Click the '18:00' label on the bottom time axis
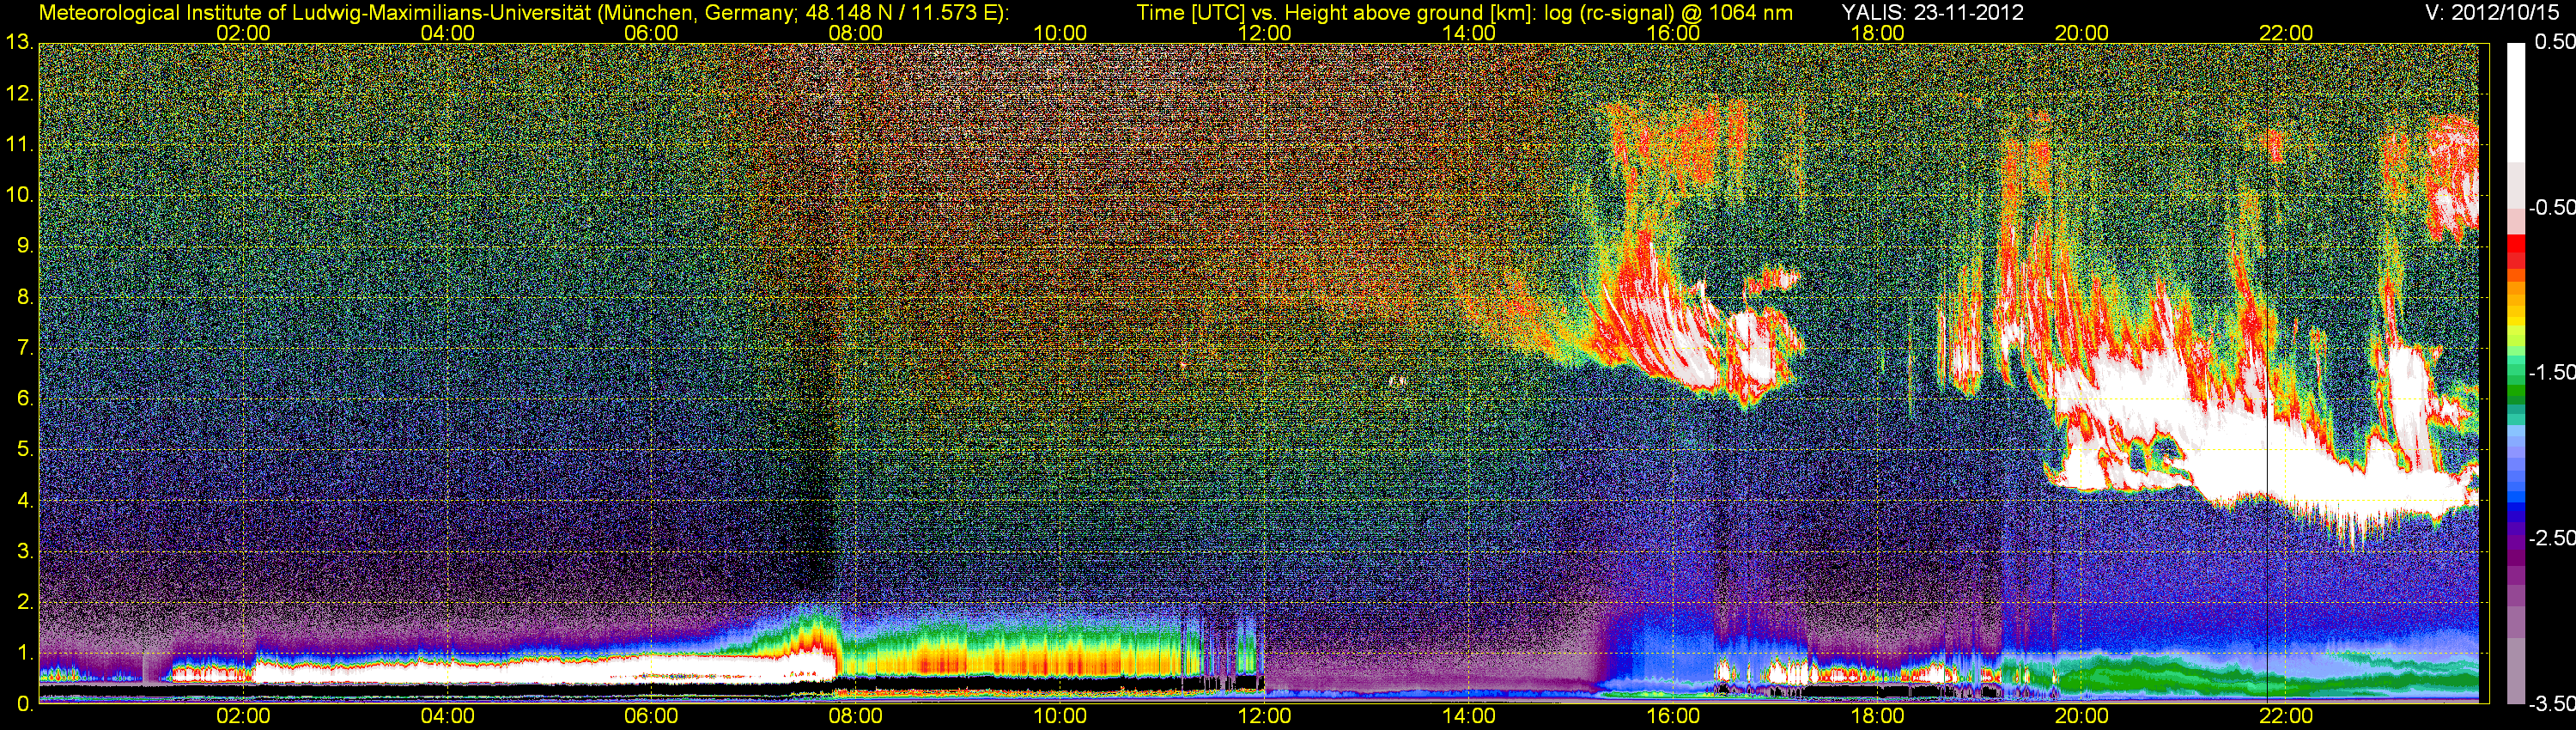The height and width of the screenshot is (730, 2576). tap(1877, 717)
